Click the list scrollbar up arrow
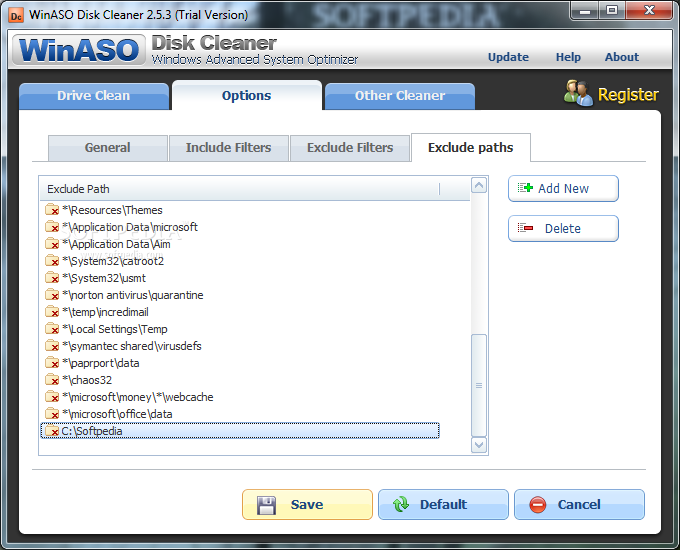Viewport: 680px width, 550px height. (479, 186)
